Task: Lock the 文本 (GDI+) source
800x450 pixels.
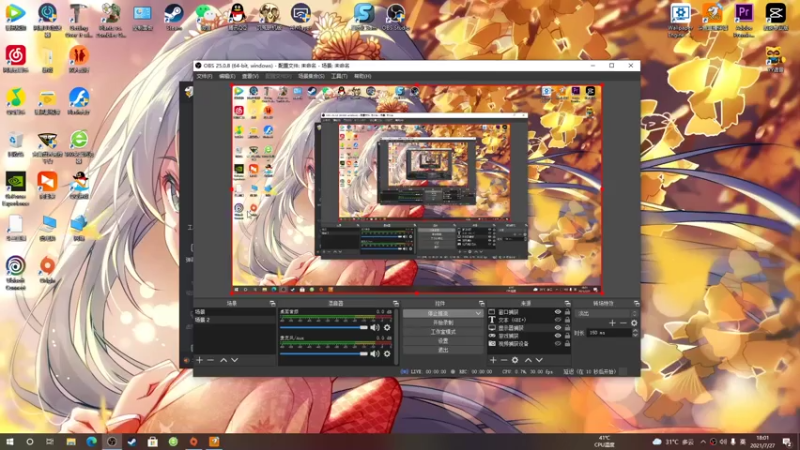Action: coord(567,320)
